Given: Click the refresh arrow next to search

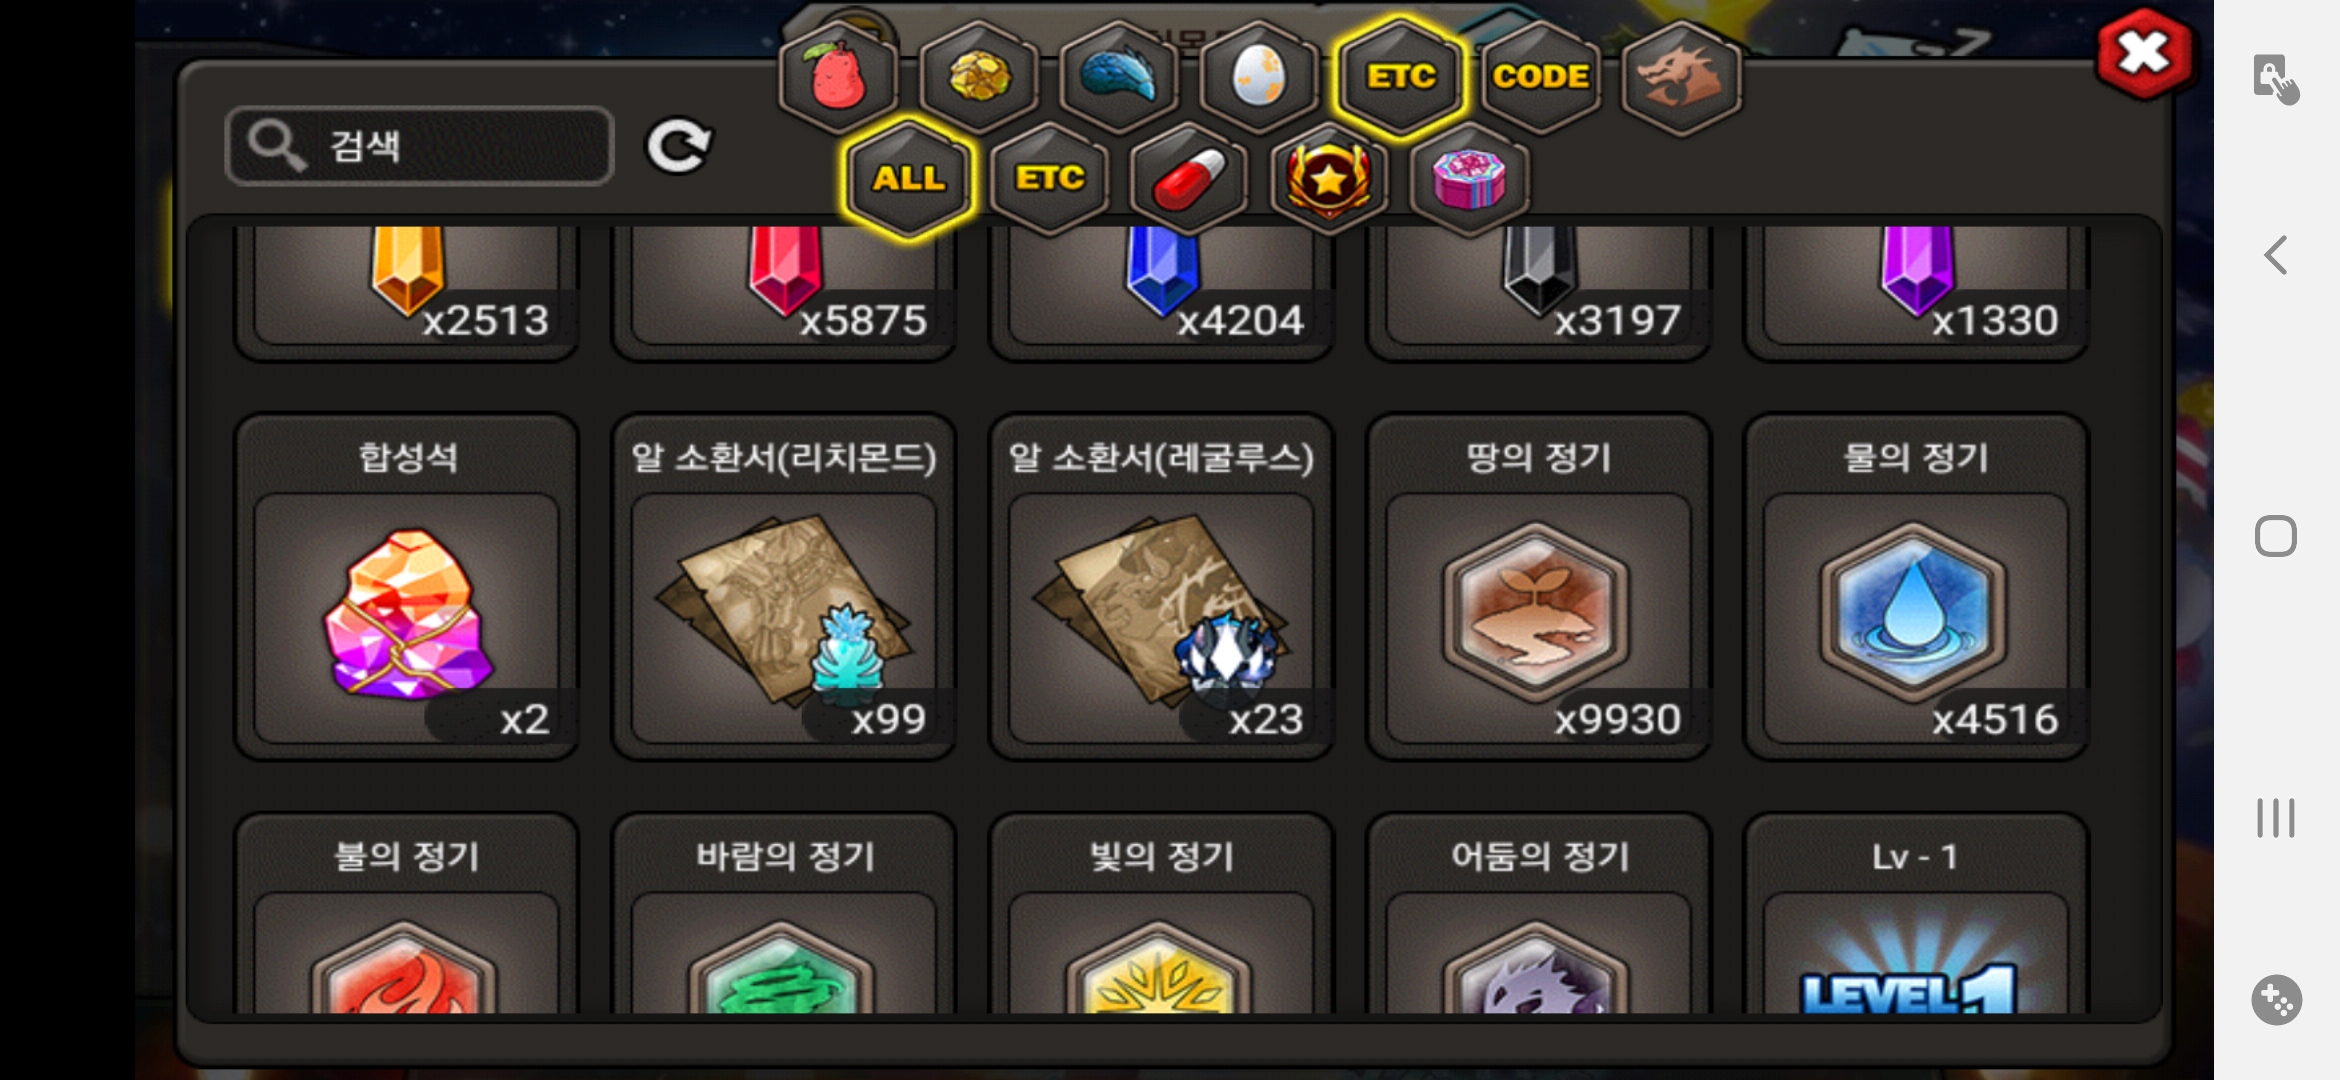Looking at the screenshot, I should tap(679, 147).
